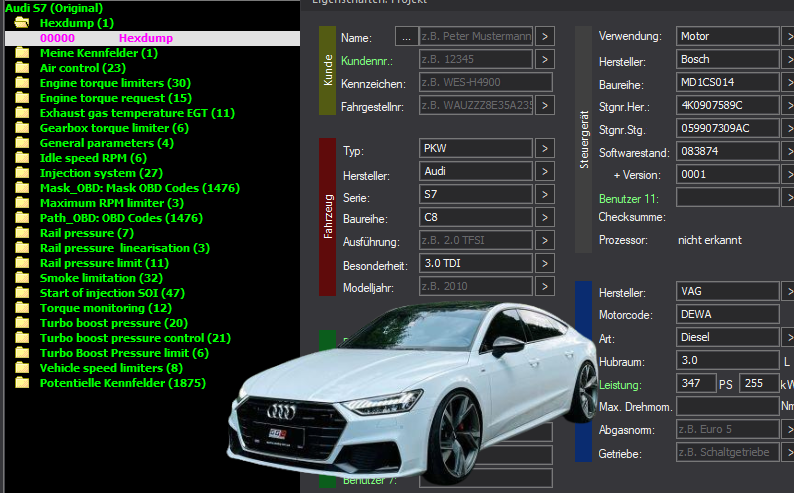
Task: Click the Fahrgestellnr. input field
Action: coord(476,105)
